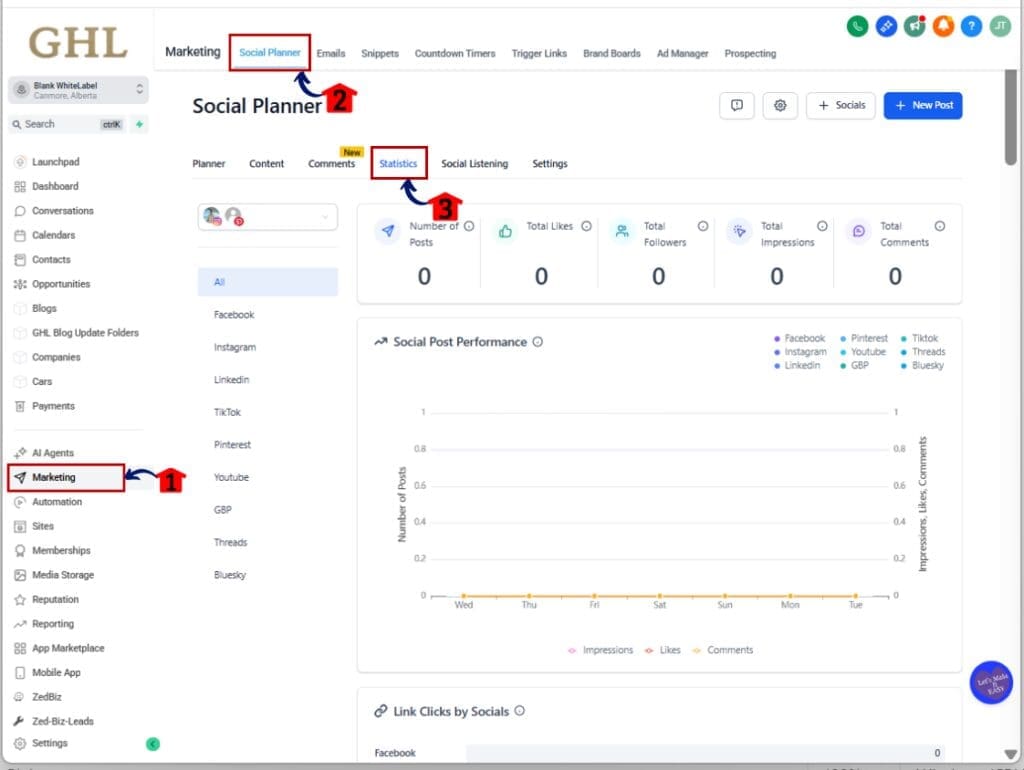The width and height of the screenshot is (1024, 770).
Task: Toggle the feedback icon near Social Planner heading
Action: click(x=737, y=105)
